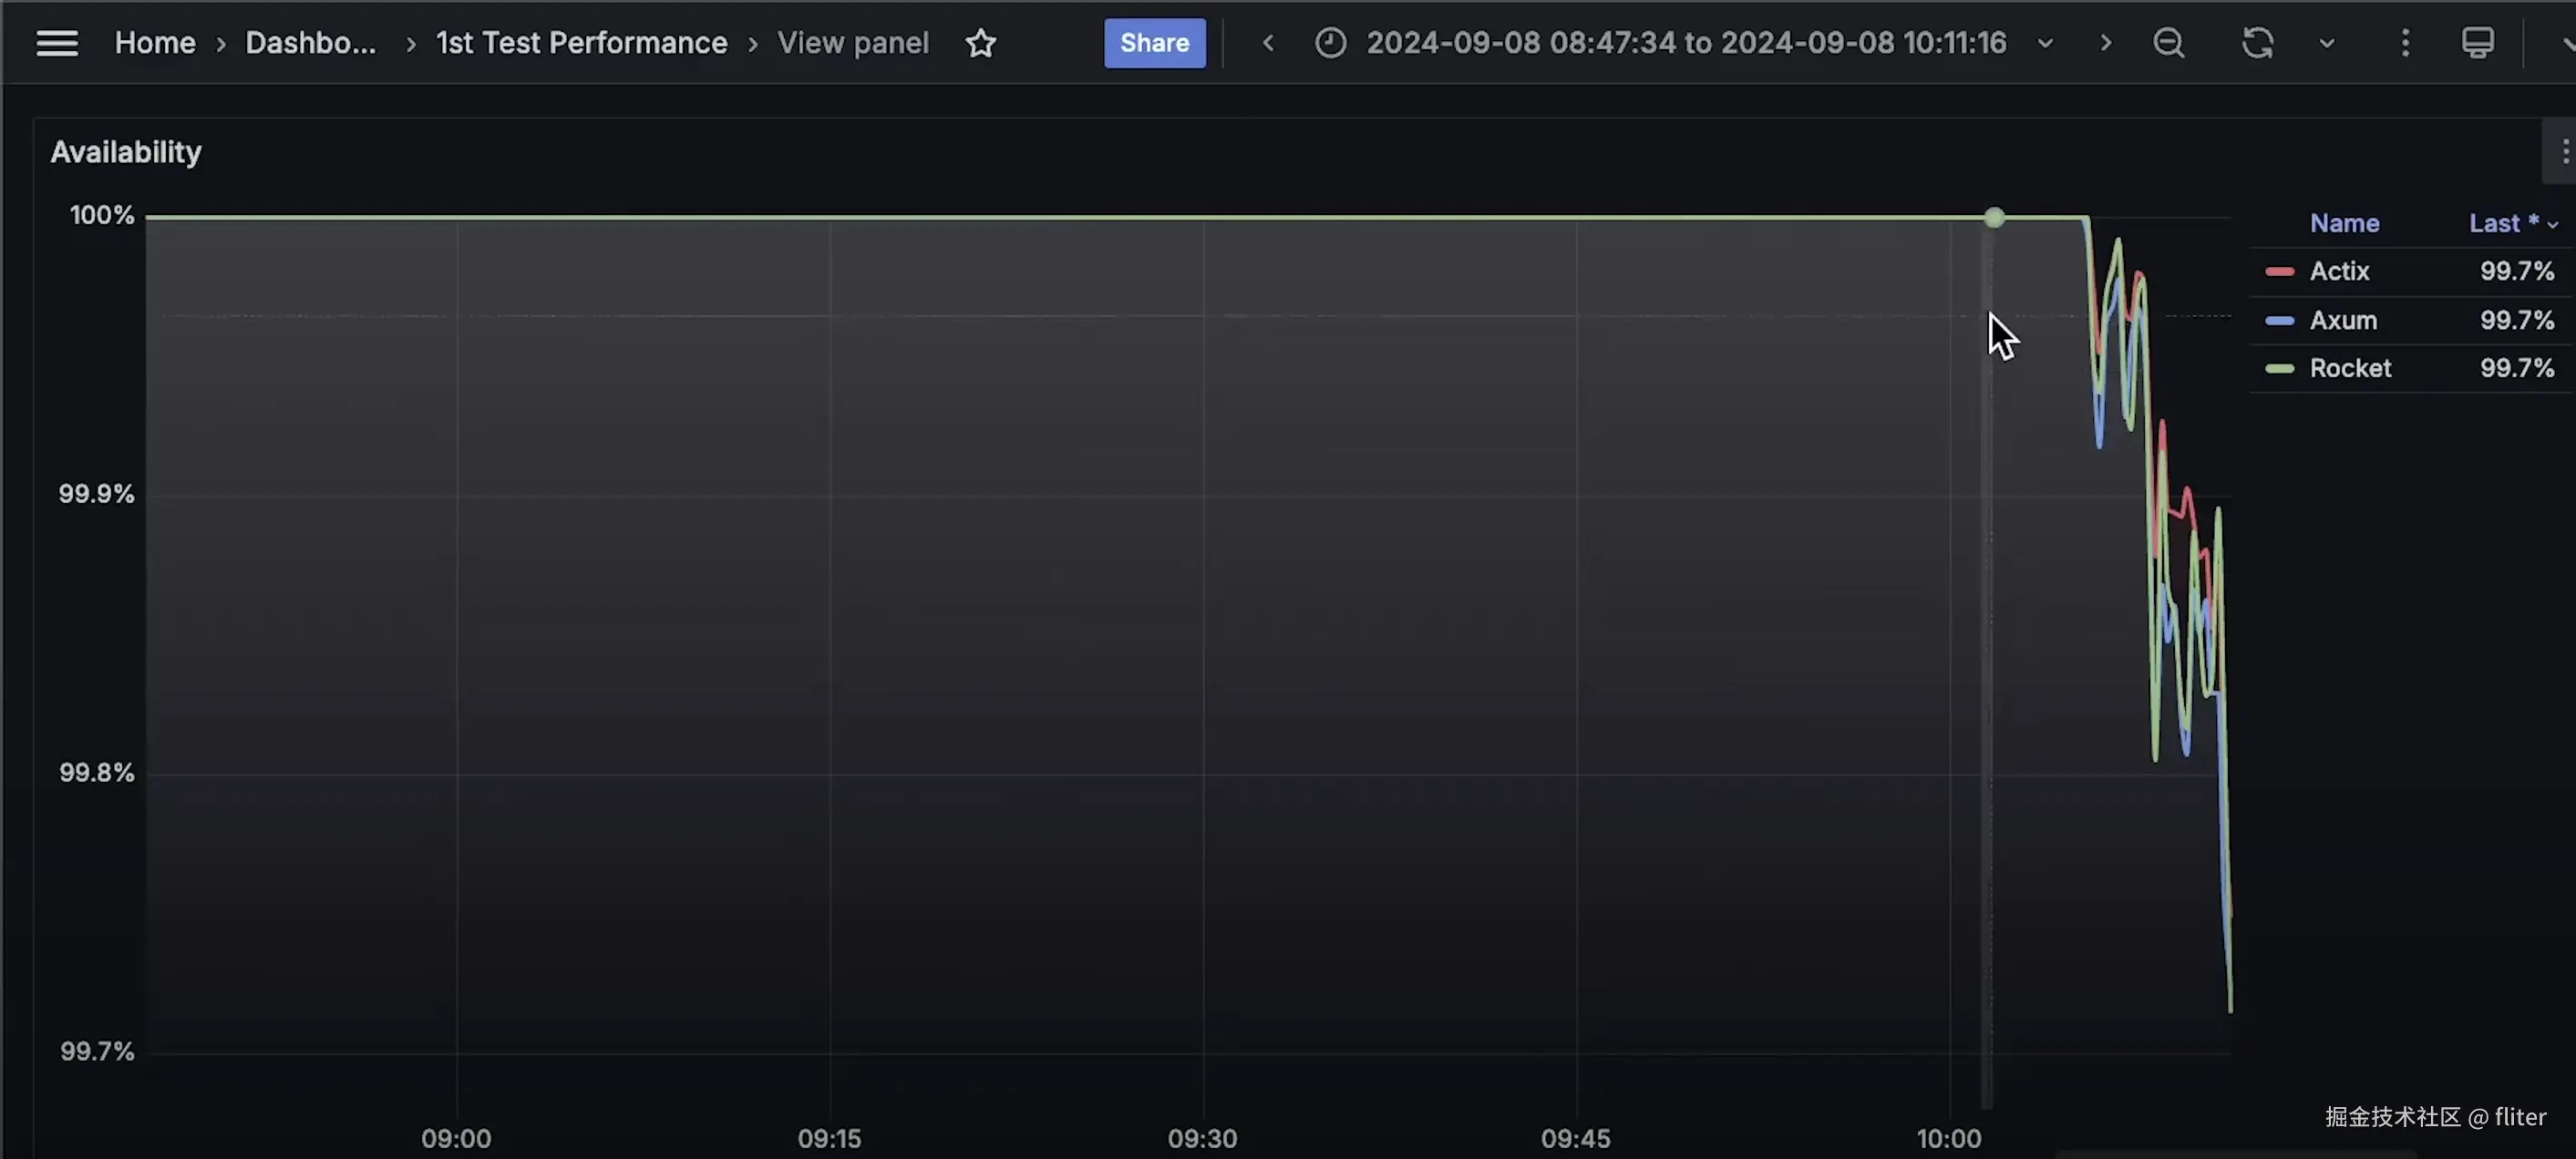
Task: Open the Dashbo... breadcrumb link
Action: click(310, 43)
